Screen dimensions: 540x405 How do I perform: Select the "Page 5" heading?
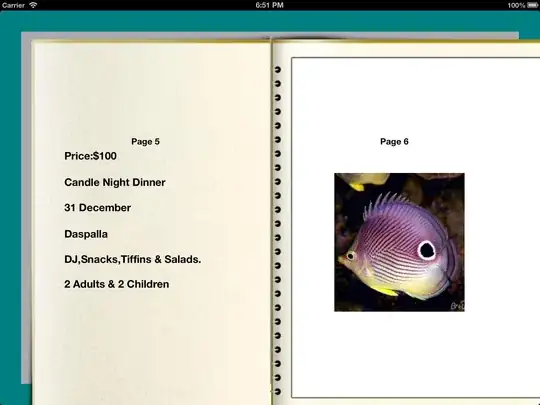(x=145, y=142)
